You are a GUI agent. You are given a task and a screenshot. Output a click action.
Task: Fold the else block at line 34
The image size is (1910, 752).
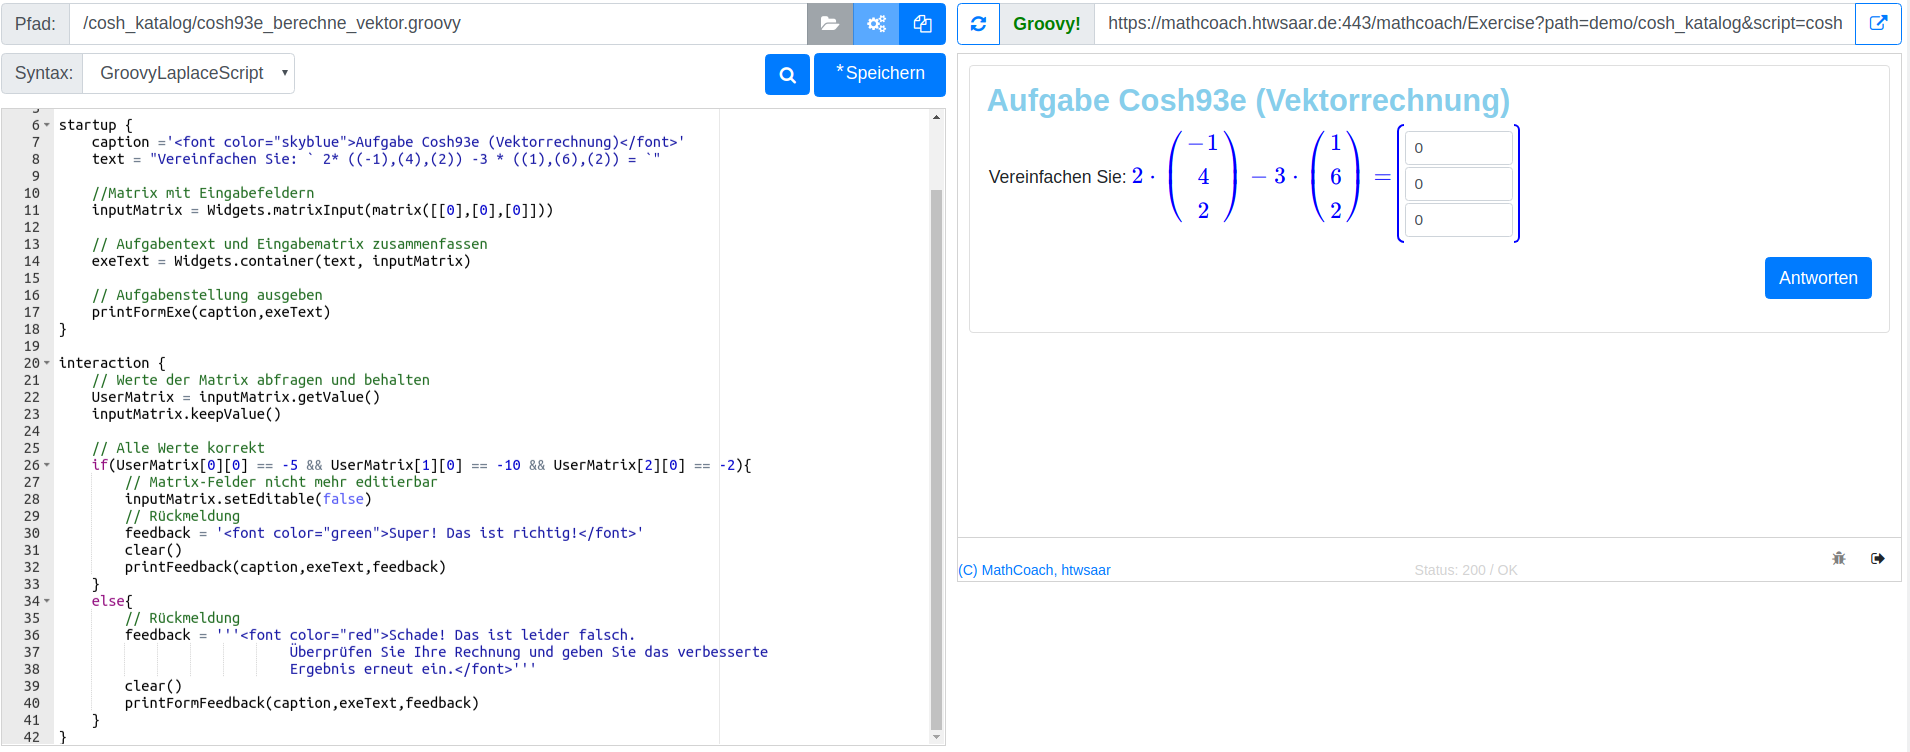(x=47, y=601)
